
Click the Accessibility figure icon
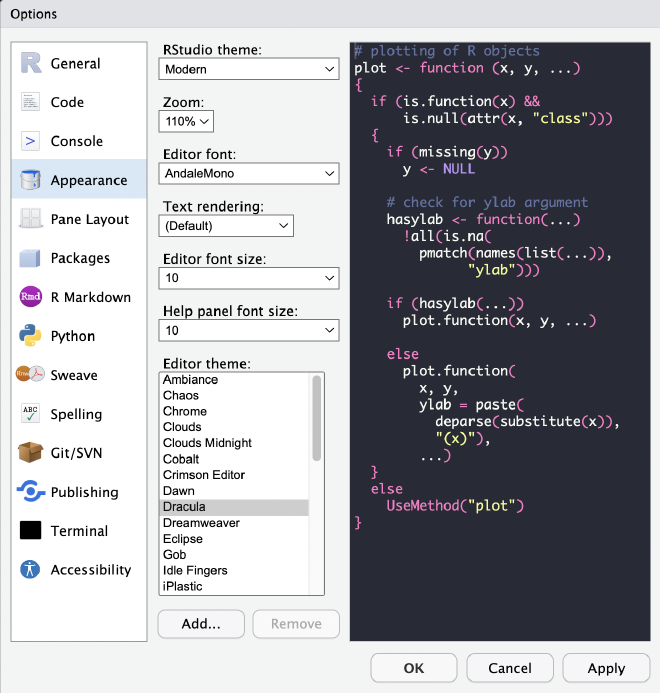pos(31,570)
